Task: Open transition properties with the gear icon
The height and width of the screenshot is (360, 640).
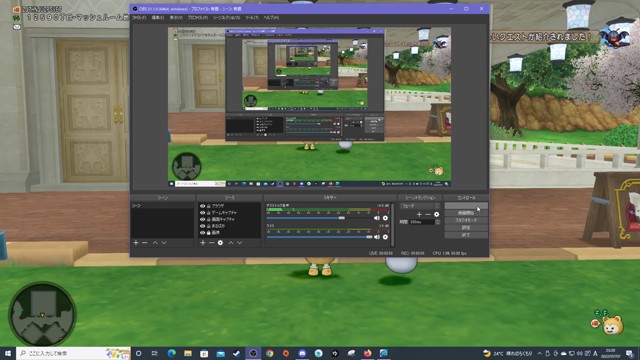Action: point(437,214)
